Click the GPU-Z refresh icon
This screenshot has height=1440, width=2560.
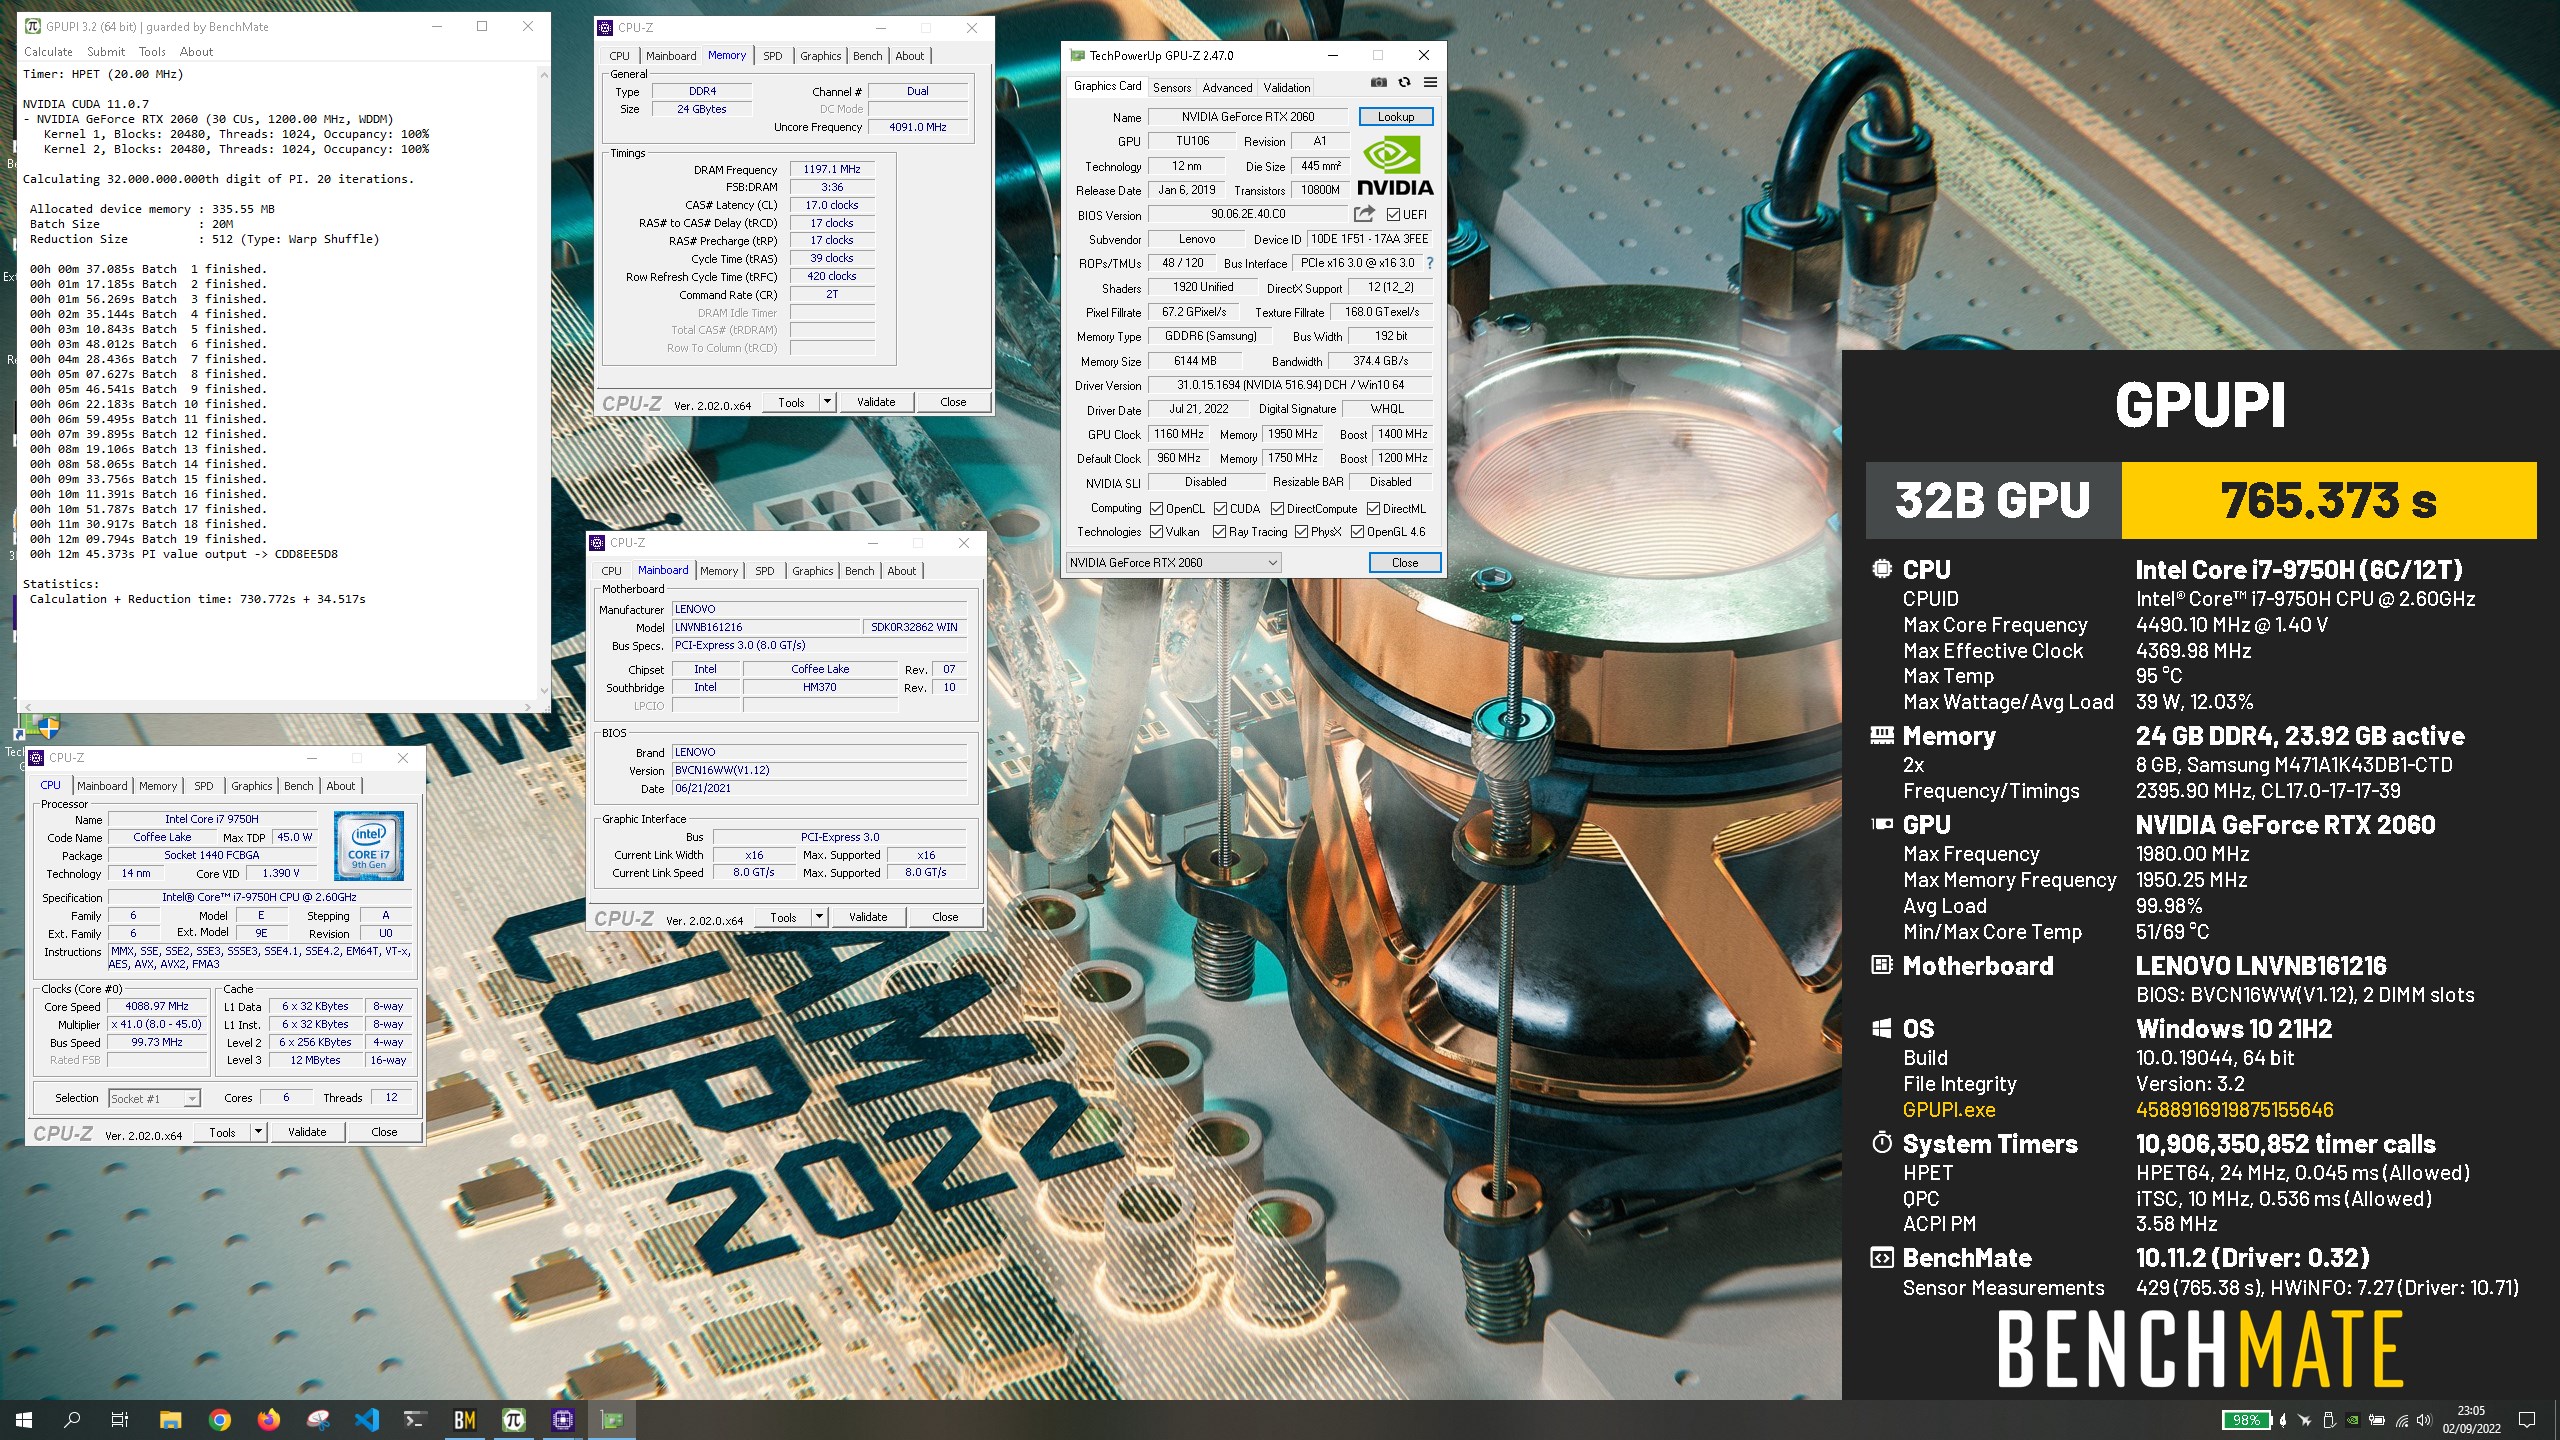1404,83
